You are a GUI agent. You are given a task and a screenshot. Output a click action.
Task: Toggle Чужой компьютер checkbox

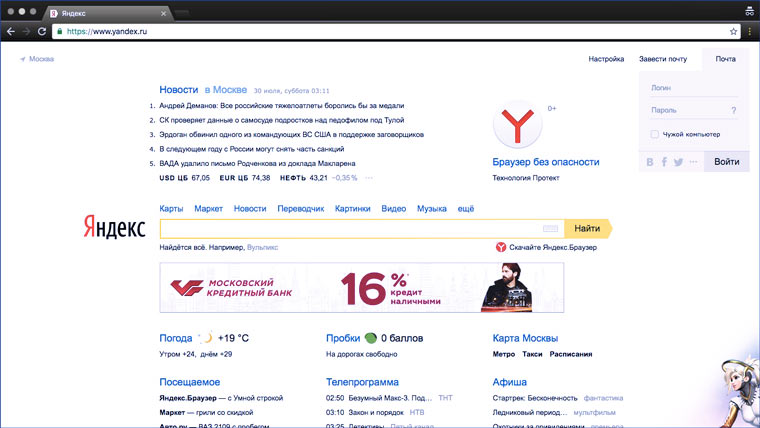click(x=655, y=134)
